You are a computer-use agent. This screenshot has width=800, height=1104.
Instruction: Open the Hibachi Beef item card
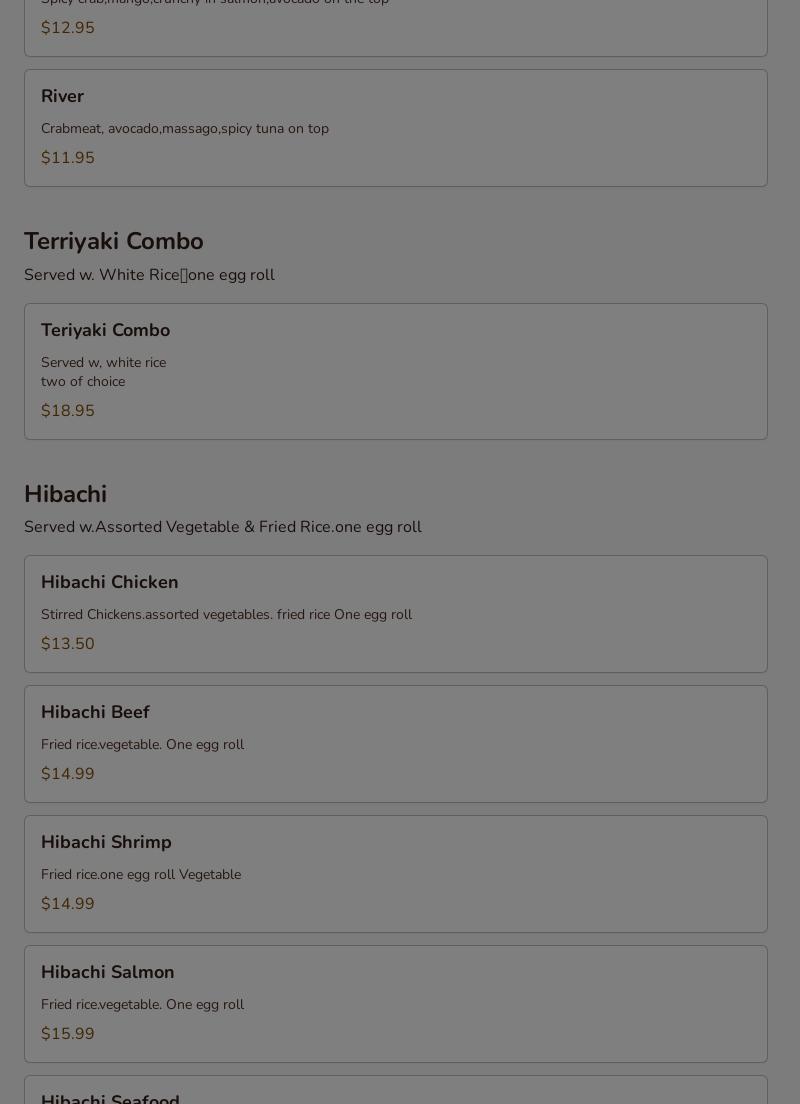point(396,744)
